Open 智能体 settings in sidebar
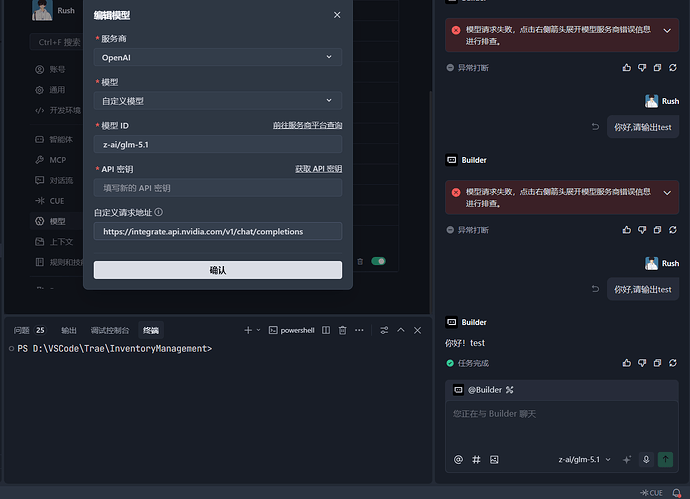 [x=54, y=139]
